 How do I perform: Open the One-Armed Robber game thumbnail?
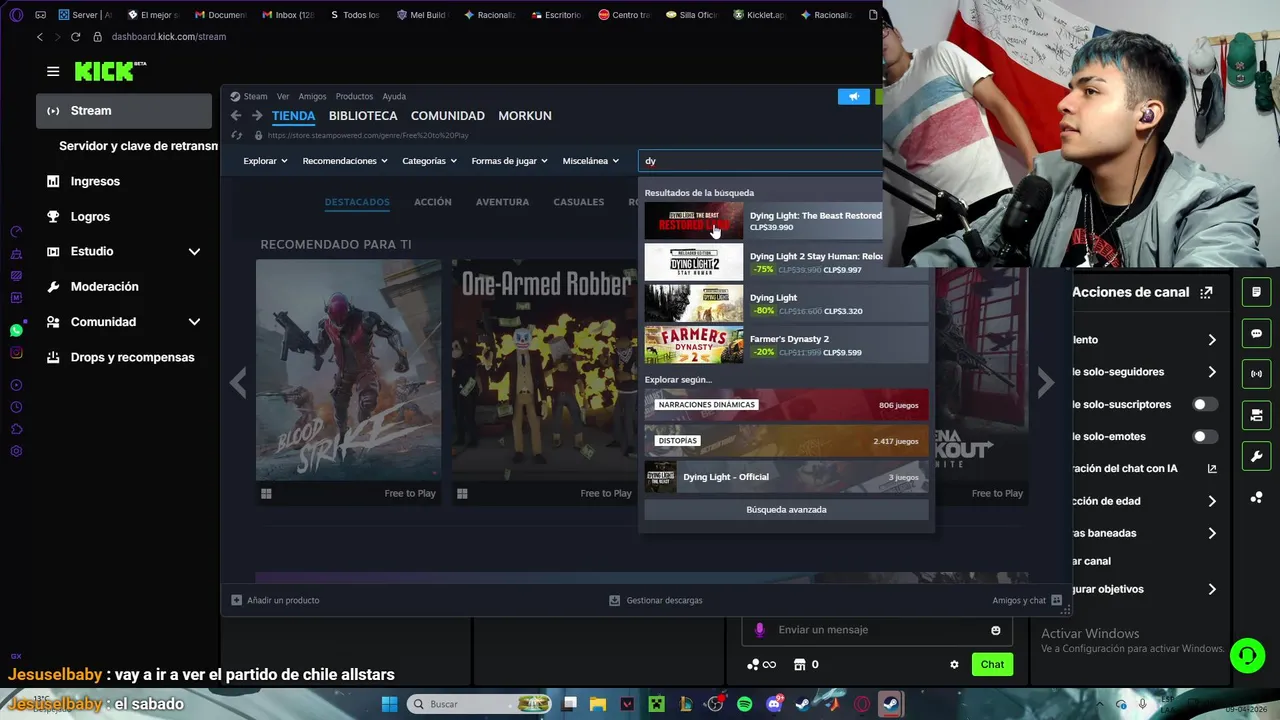click(x=545, y=370)
